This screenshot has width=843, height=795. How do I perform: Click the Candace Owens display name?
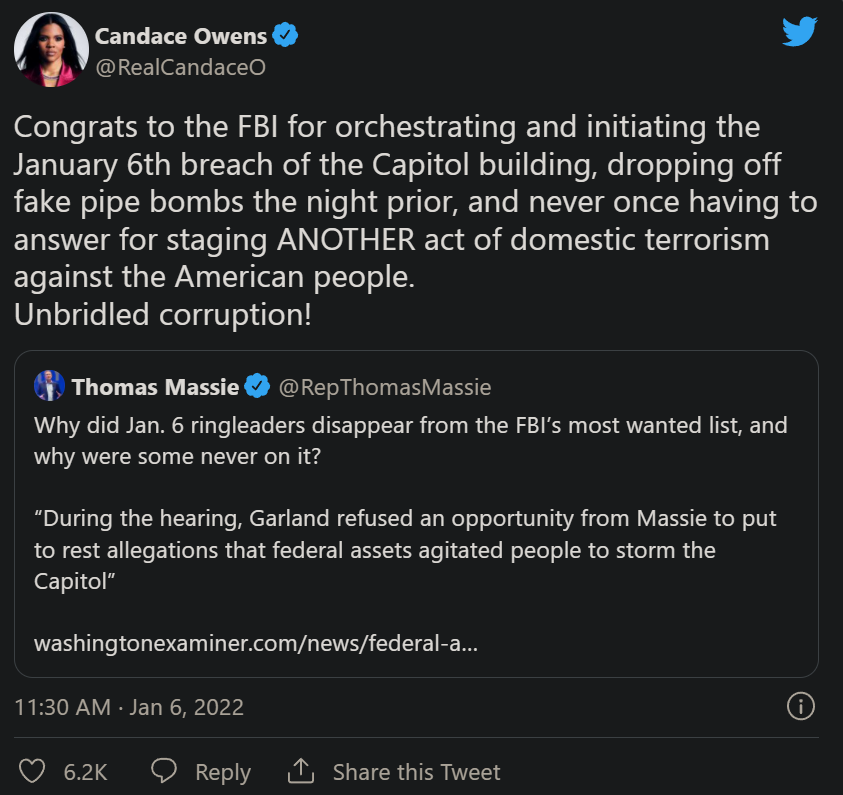[181, 37]
